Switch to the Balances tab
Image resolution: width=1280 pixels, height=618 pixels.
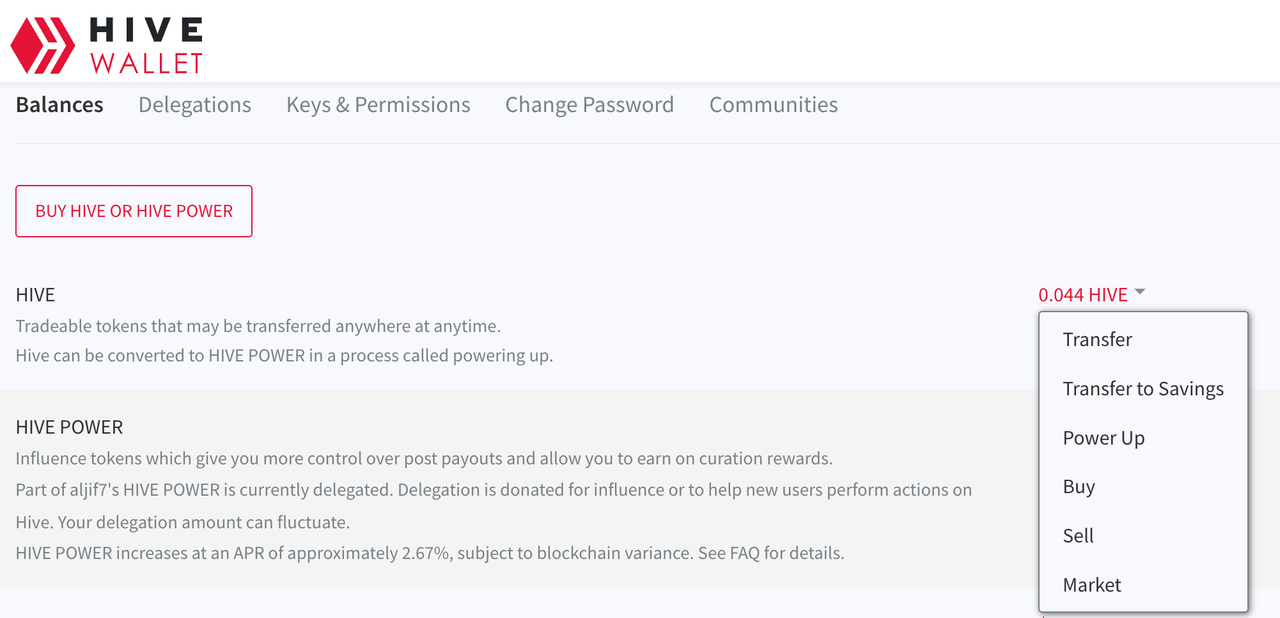60,105
